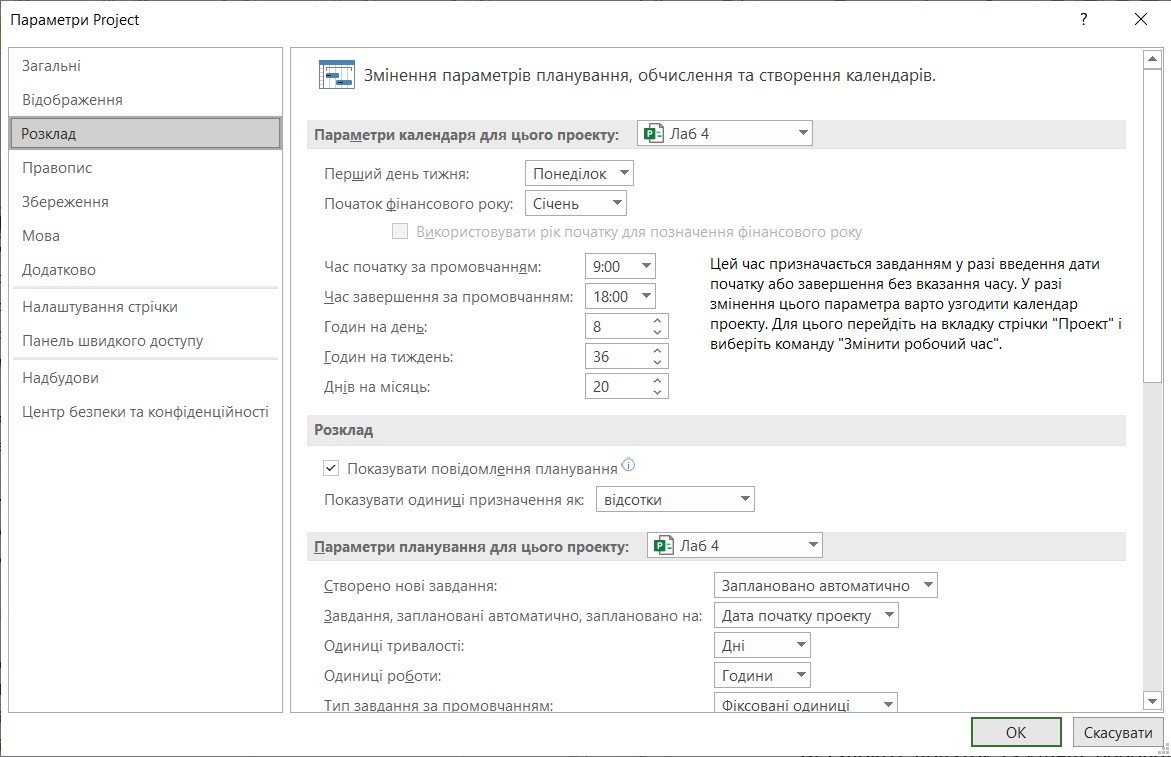Open the calendar options project dropdown 'Лаб 4'
Viewport: 1171px width, 757px height.
point(724,134)
